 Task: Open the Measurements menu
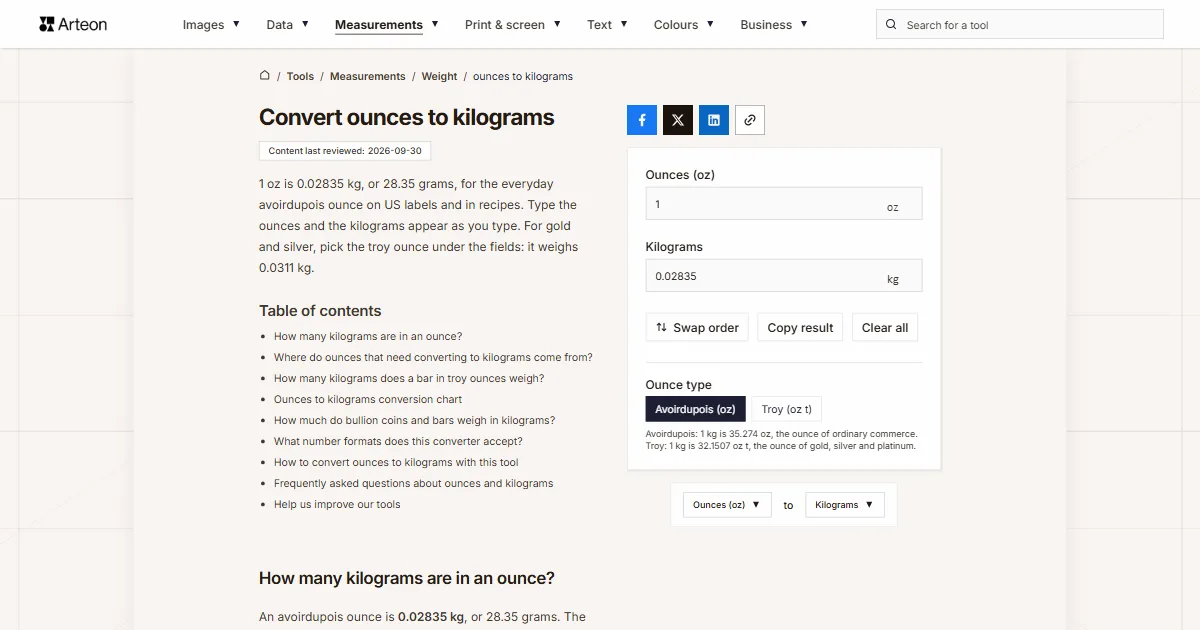point(386,25)
